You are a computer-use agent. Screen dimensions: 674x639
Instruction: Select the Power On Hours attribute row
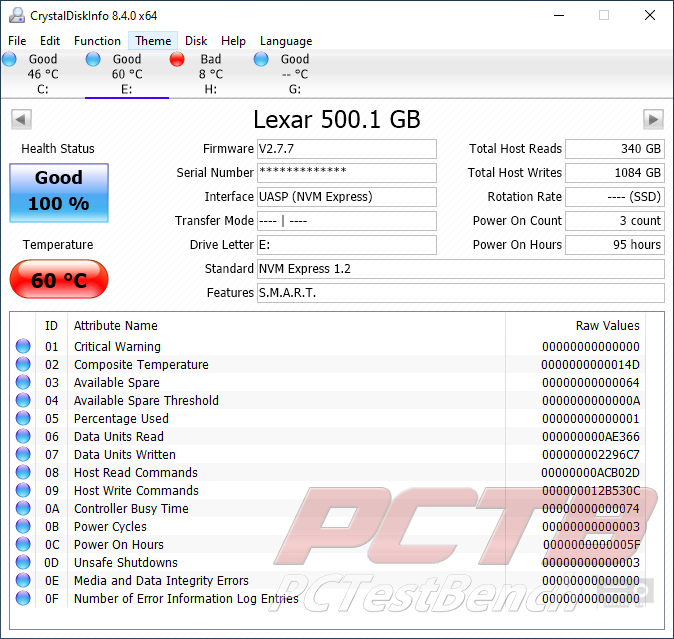pyautogui.click(x=328, y=544)
